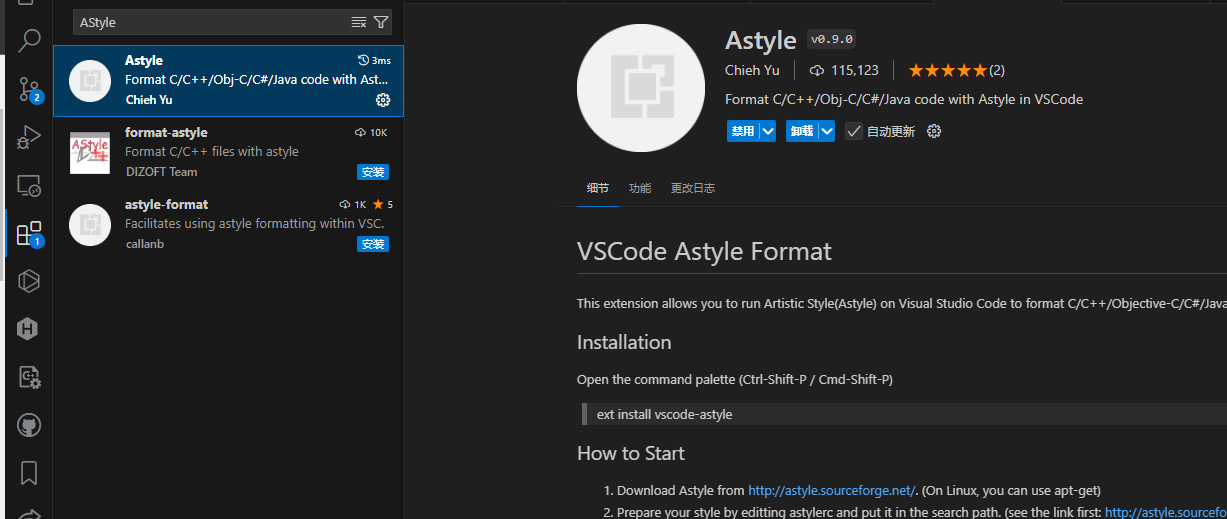Click the 10K install count on format-astyle
The height and width of the screenshot is (519, 1227).
pos(371,133)
